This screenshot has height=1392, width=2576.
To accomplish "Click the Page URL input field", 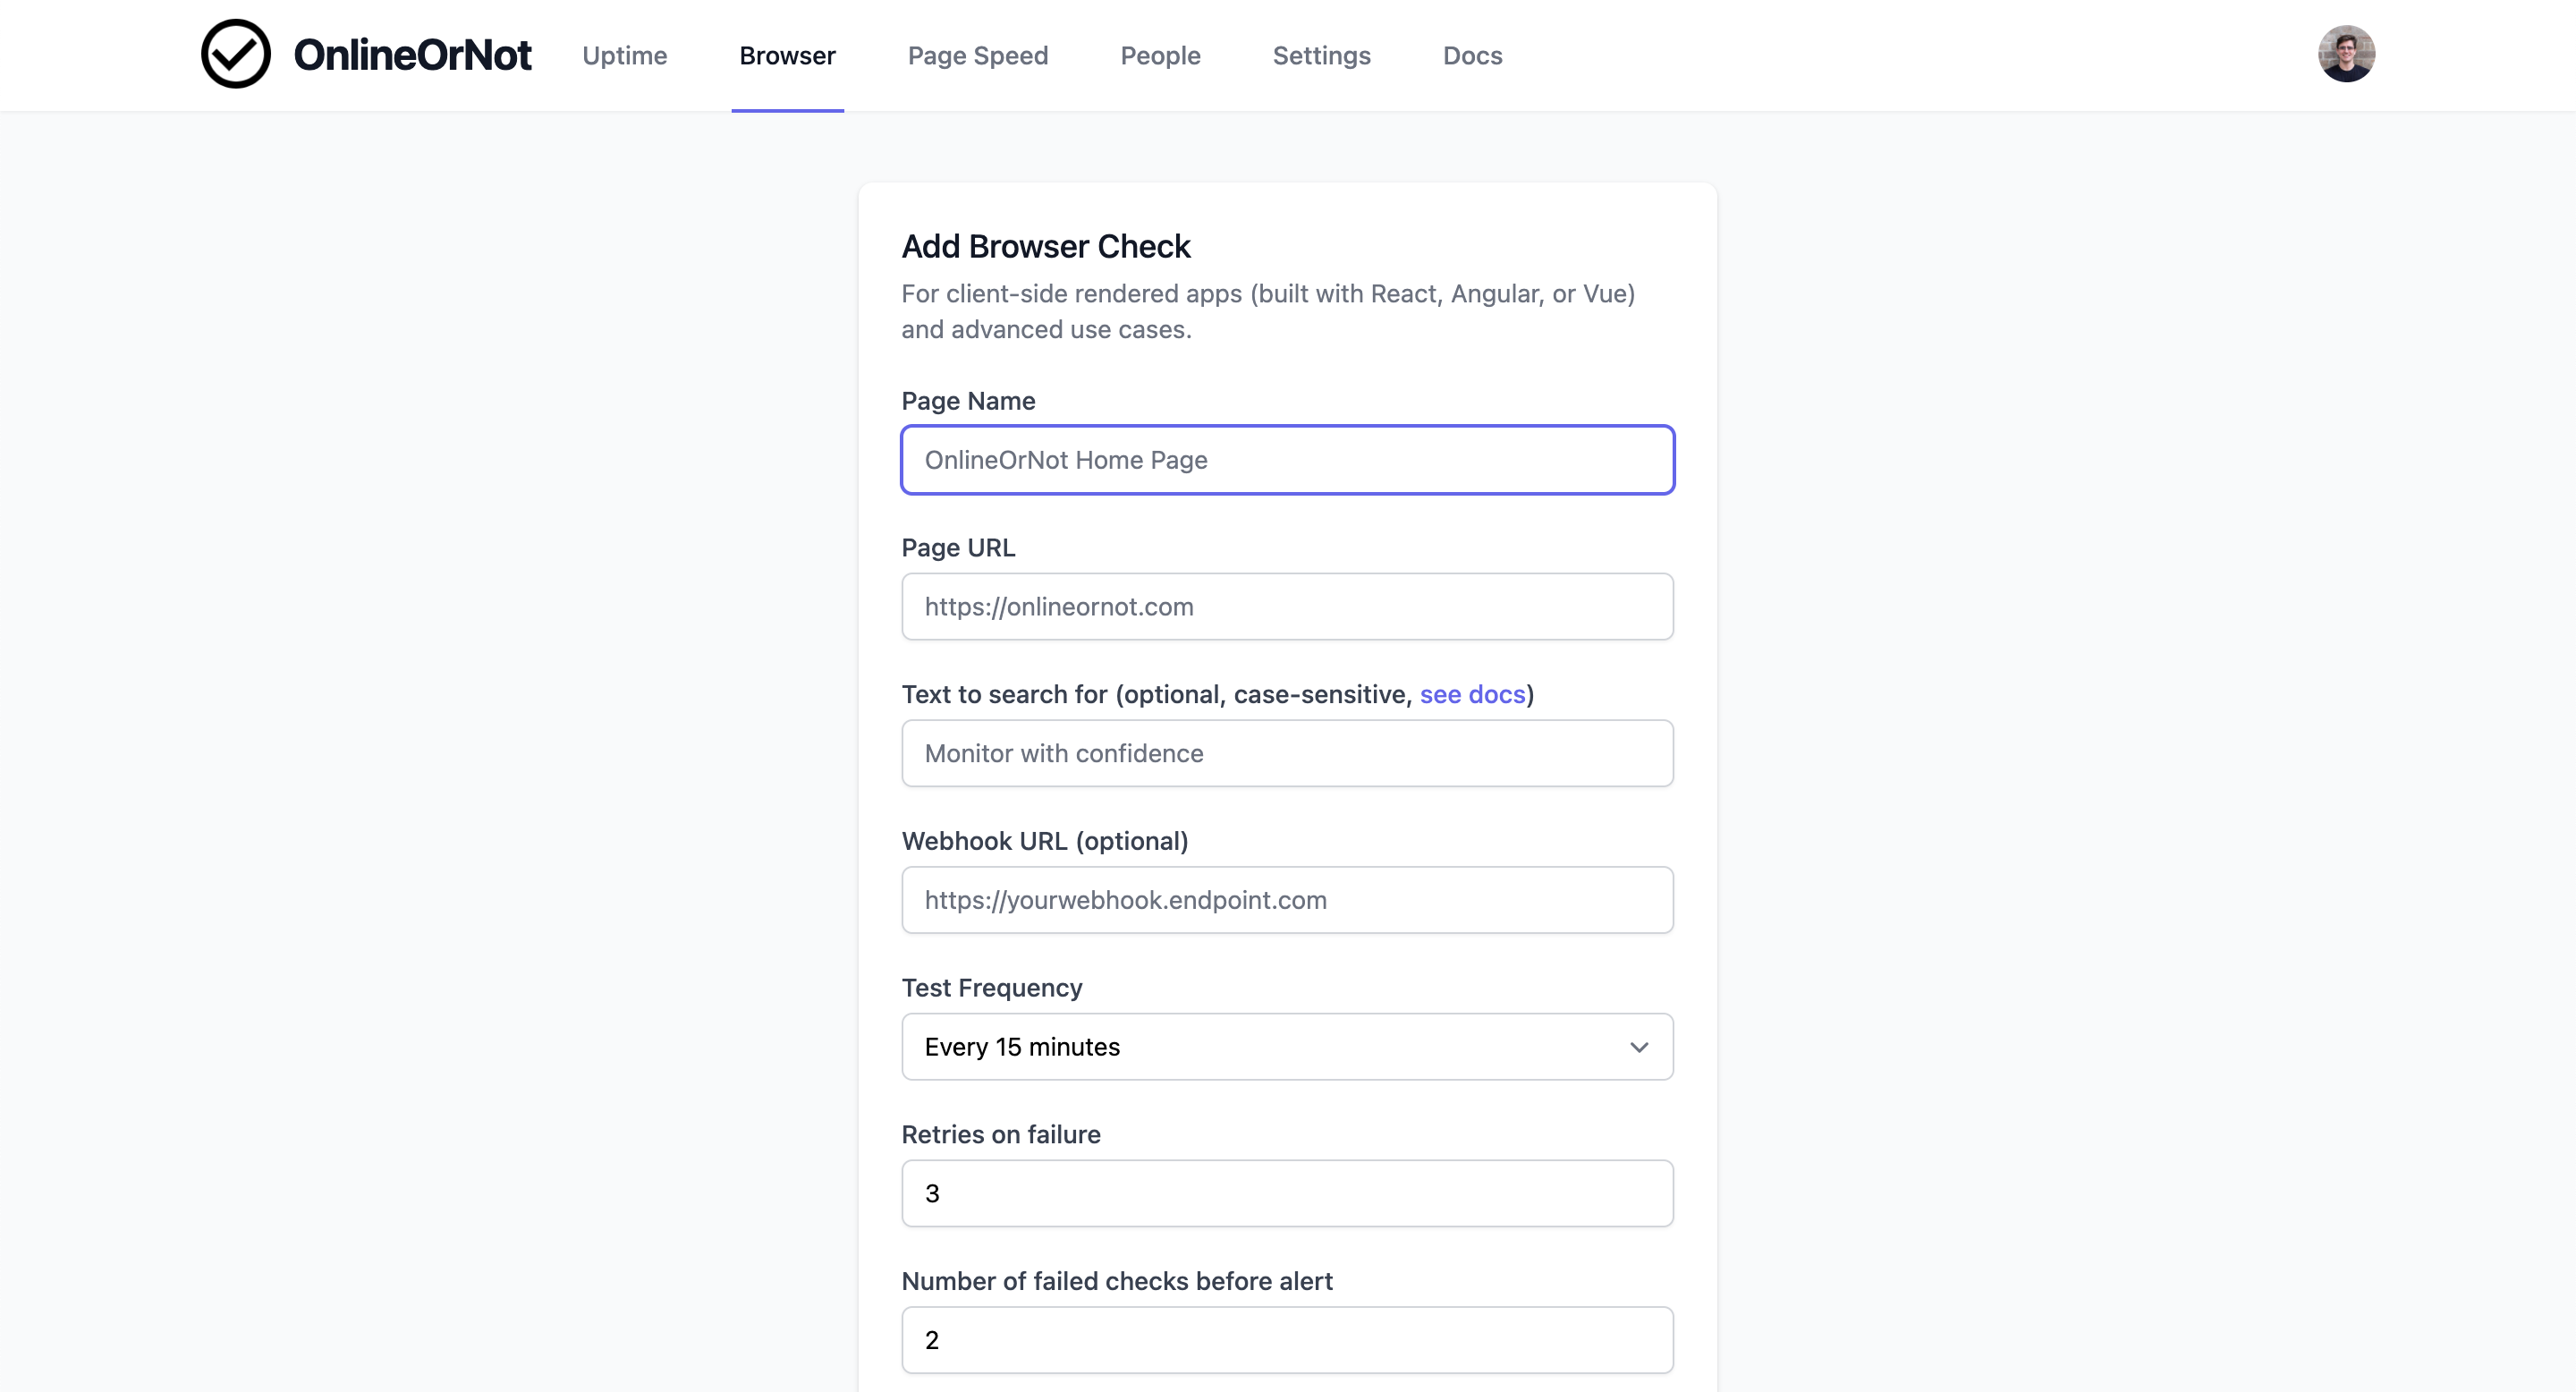I will (x=1287, y=607).
